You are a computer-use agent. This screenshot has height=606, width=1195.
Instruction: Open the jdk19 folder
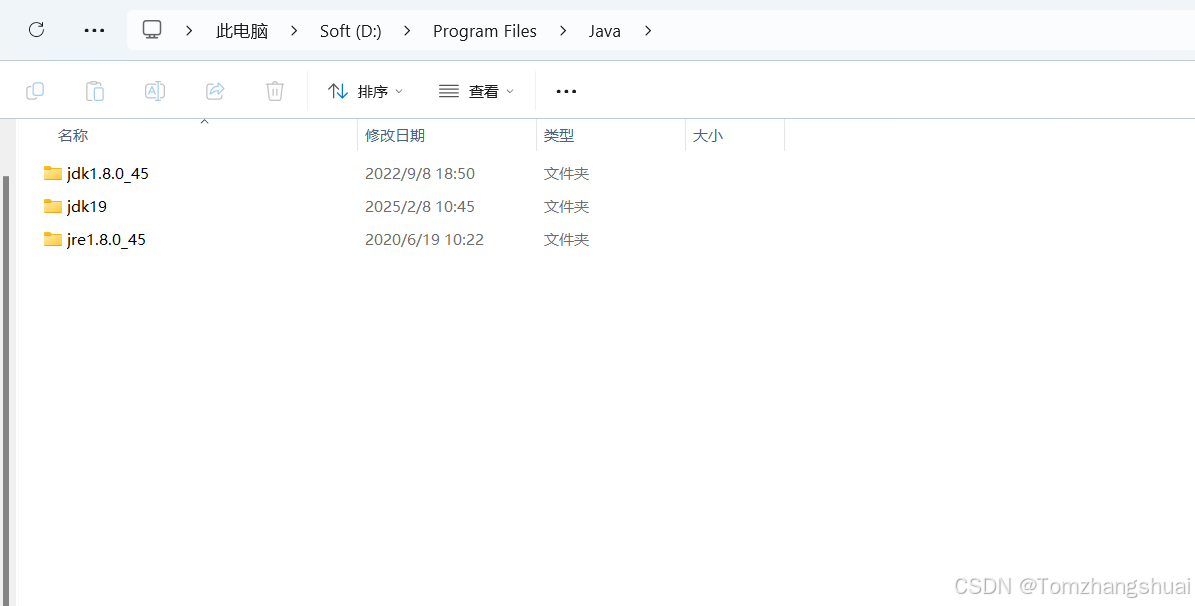pos(87,206)
